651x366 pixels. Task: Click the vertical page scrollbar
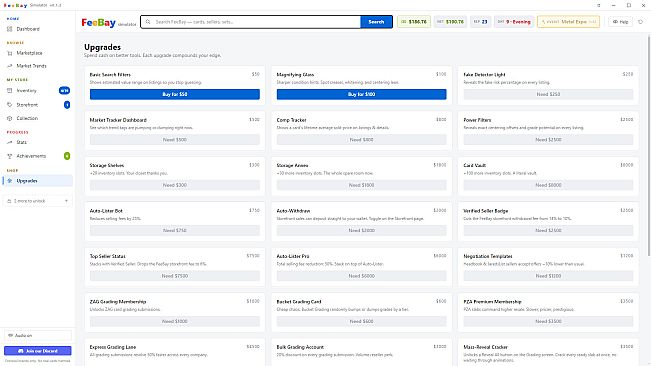coord(649,145)
